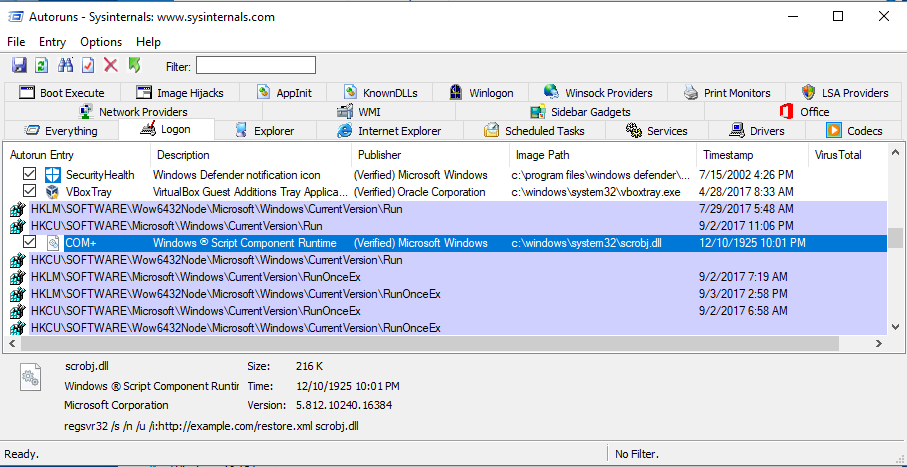Image resolution: width=907 pixels, height=467 pixels.
Task: Open the Entry menu
Action: tap(53, 42)
